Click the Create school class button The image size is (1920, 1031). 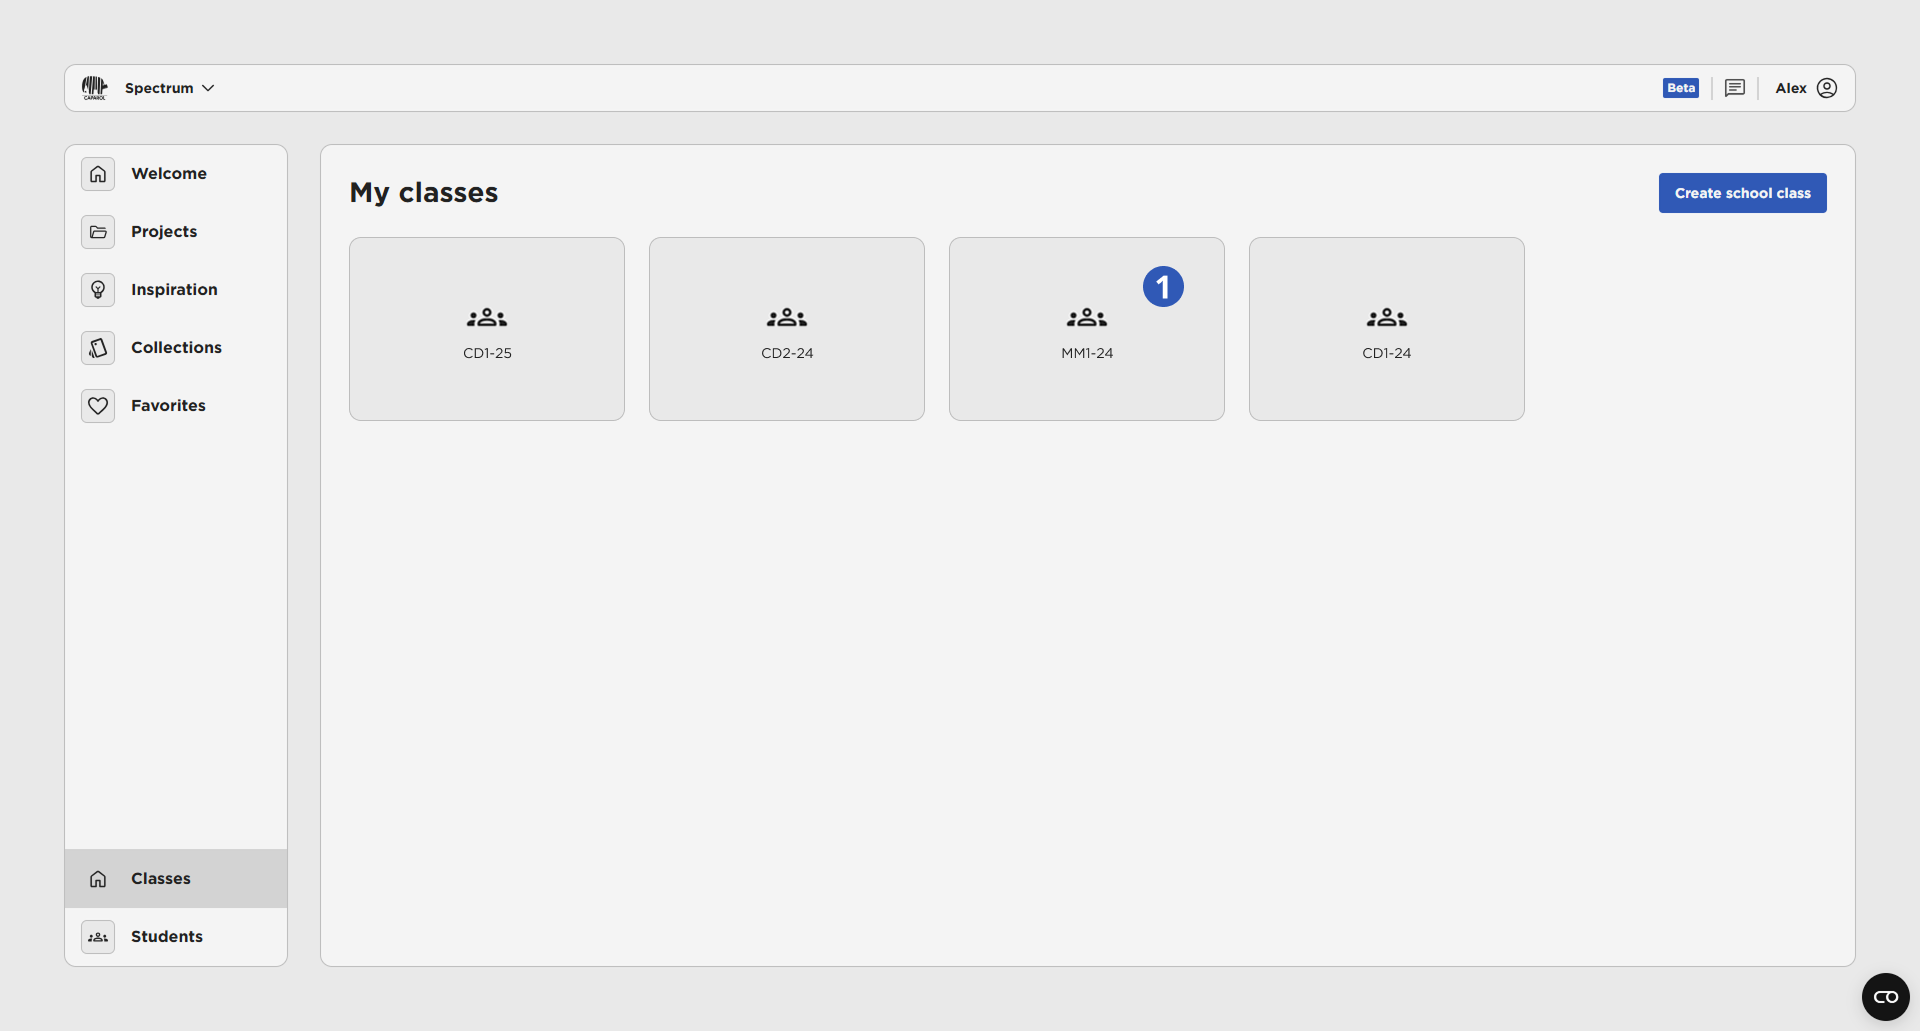click(x=1742, y=193)
